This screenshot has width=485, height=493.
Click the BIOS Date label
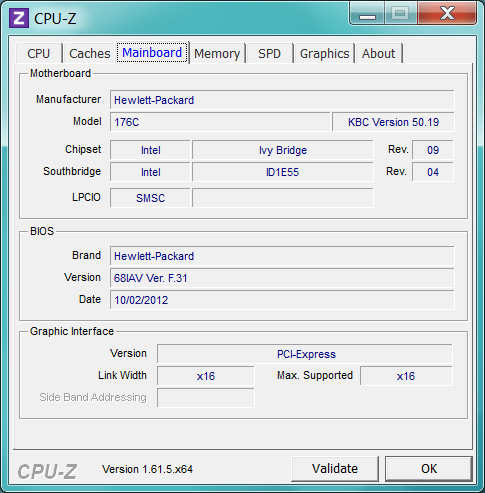90,299
